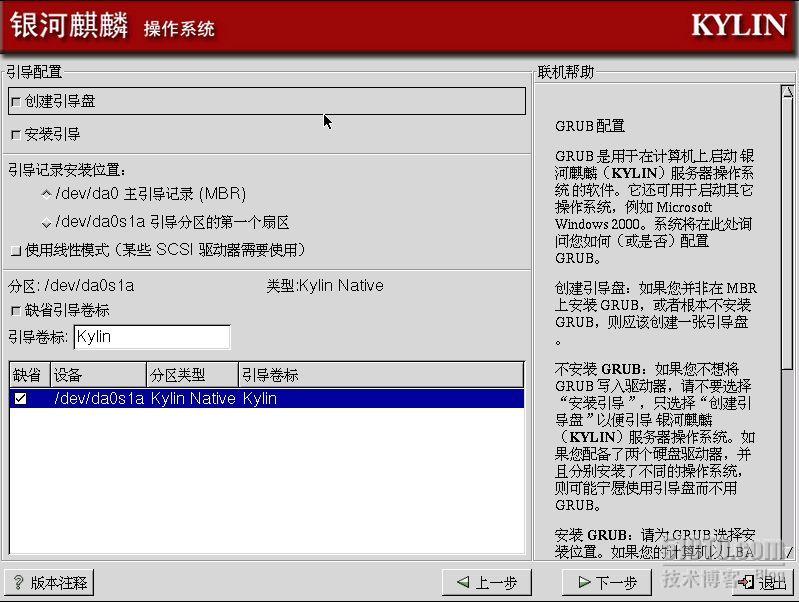Click the question mark icon on 版本注释

(18, 582)
